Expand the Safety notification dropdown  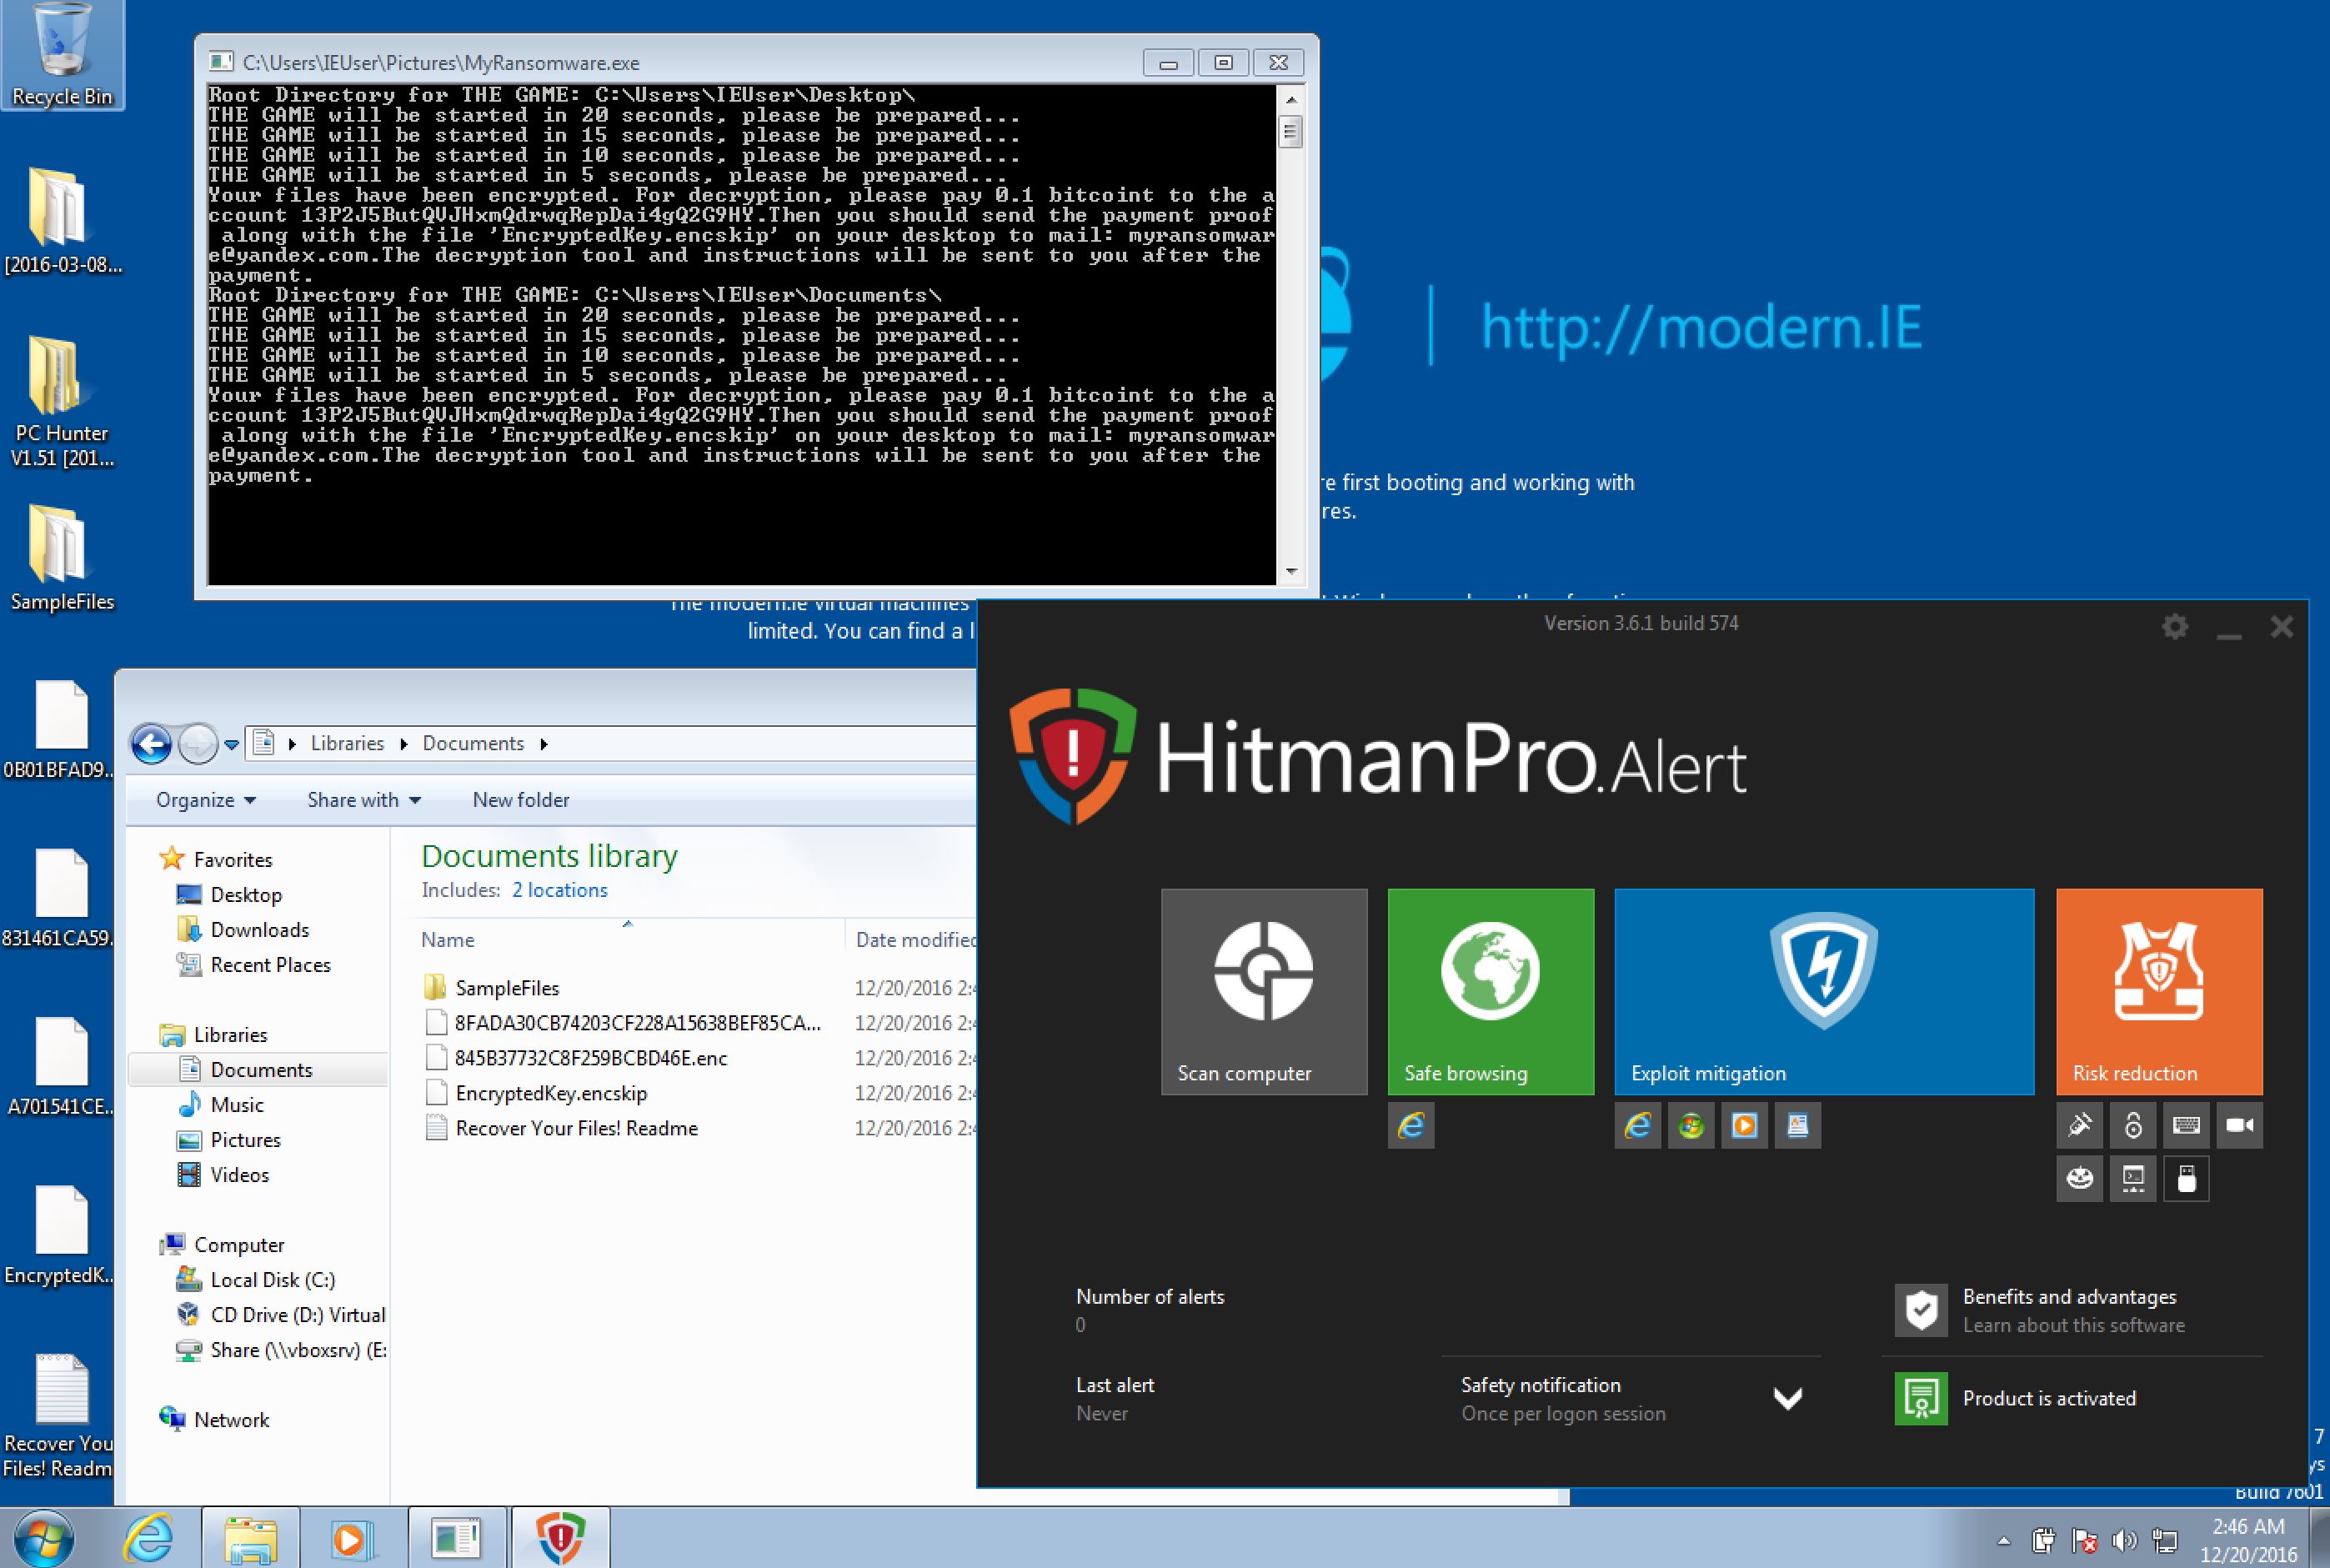coord(1787,1398)
